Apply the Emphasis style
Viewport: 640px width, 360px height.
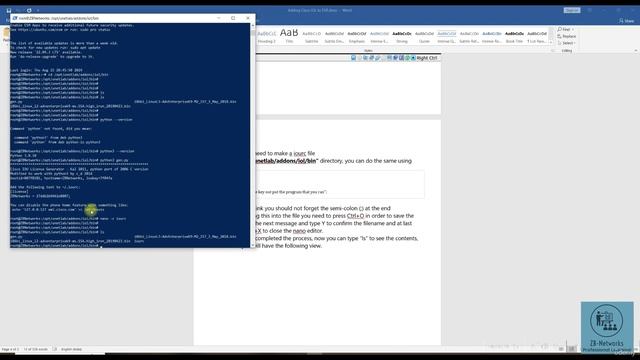click(x=357, y=37)
